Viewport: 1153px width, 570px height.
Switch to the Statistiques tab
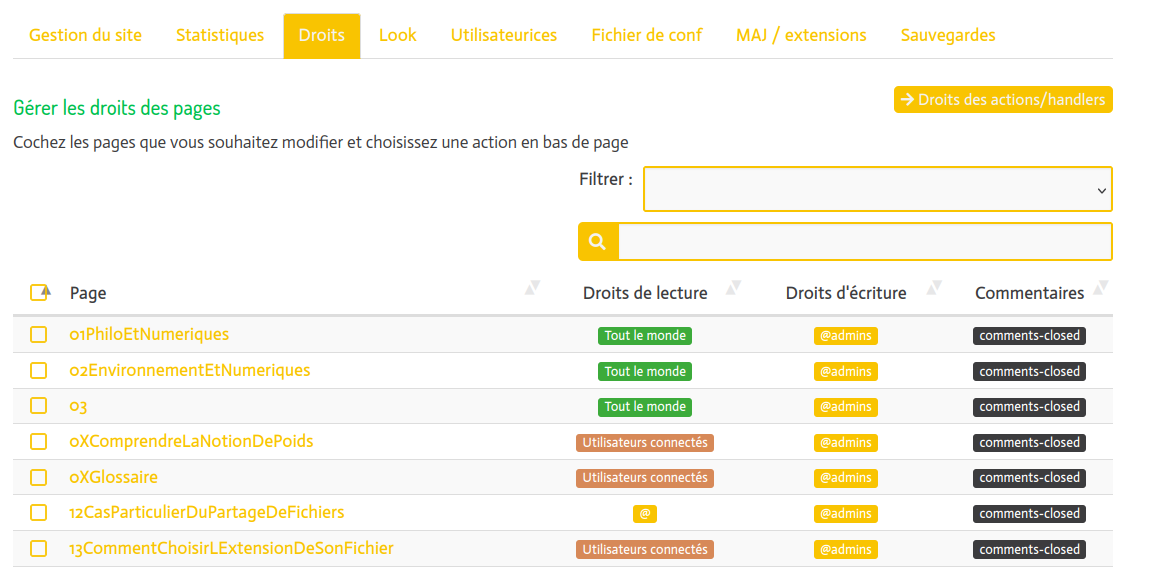[x=220, y=35]
